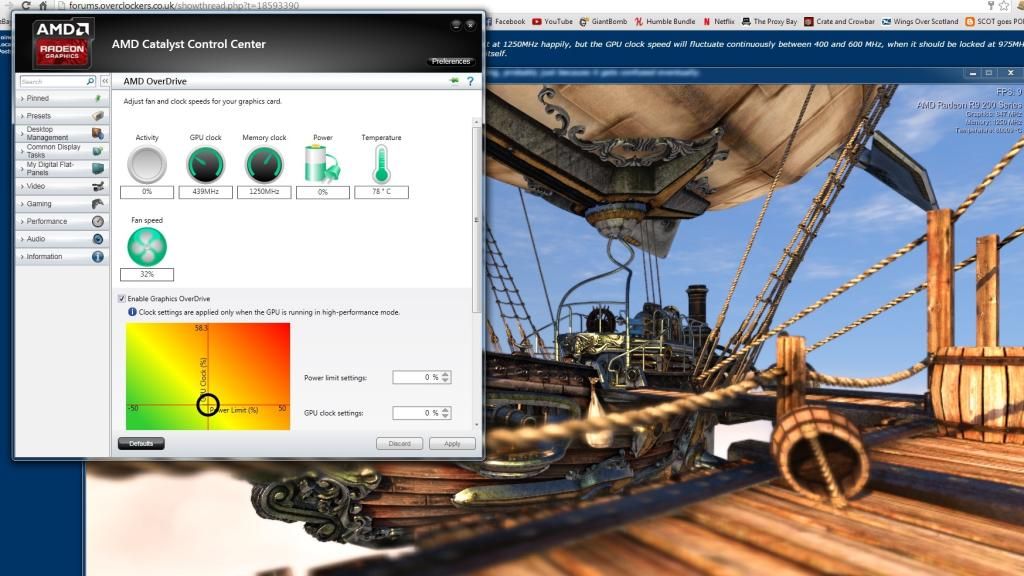The image size is (1024, 576).
Task: Click the OverDrive graph circle handle
Action: point(207,405)
